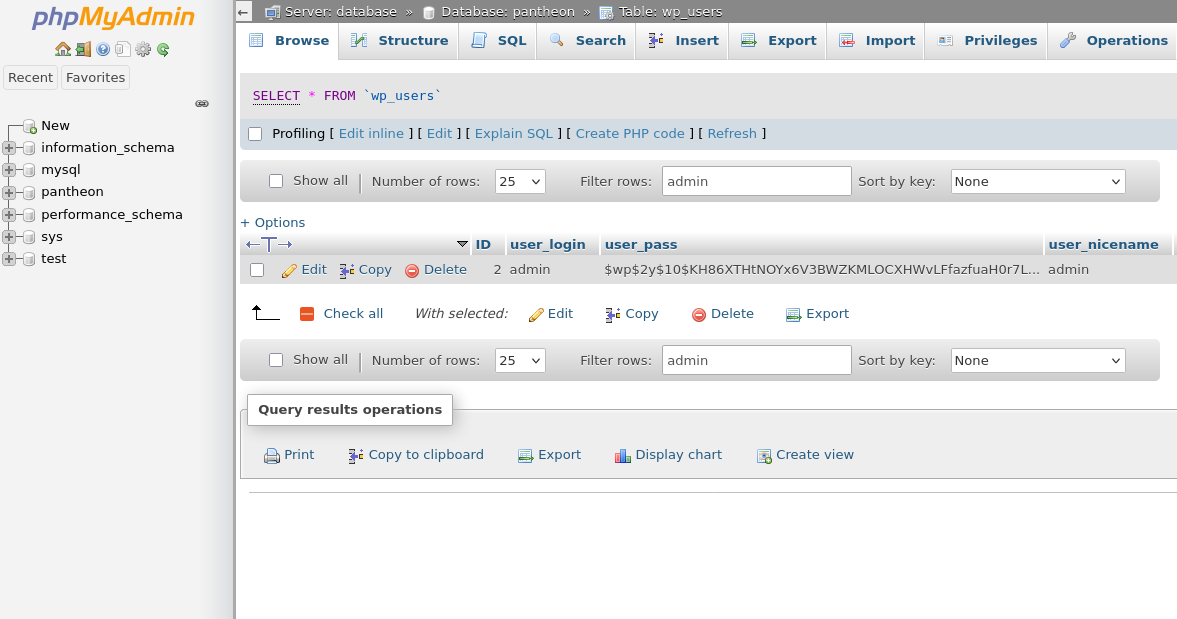Viewport: 1177px width, 619px height.
Task: Click the printer Print icon
Action: pyautogui.click(x=272, y=455)
